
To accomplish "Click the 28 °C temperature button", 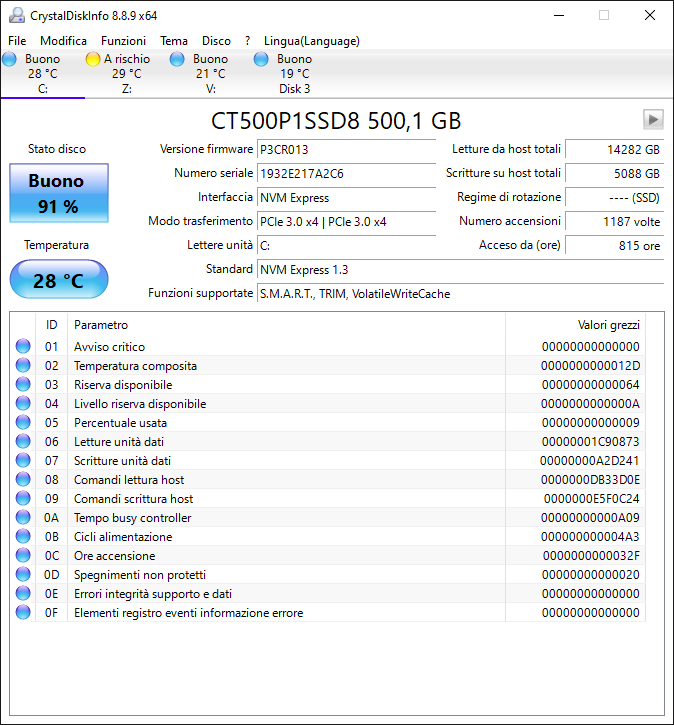I will point(59,279).
